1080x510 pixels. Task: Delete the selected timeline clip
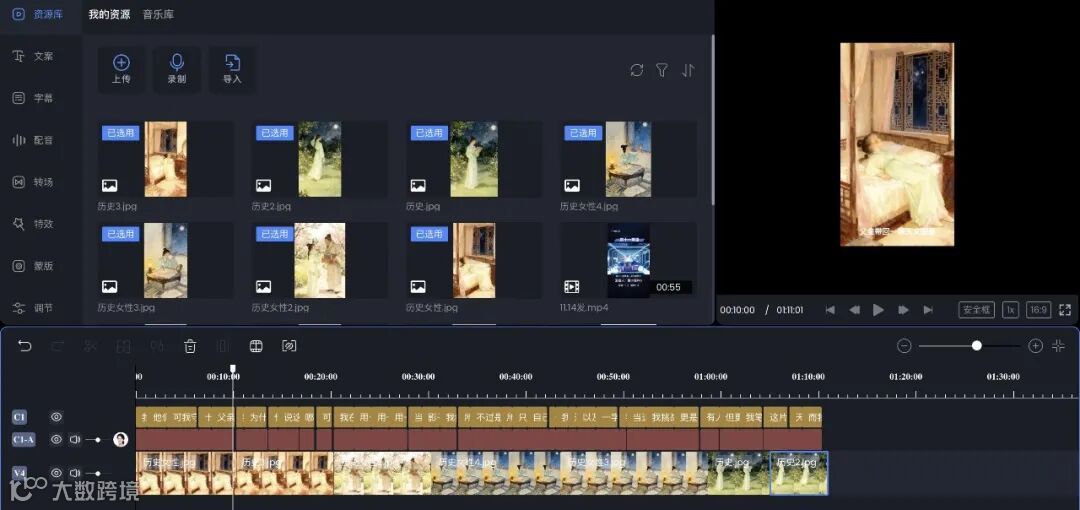[x=191, y=346]
